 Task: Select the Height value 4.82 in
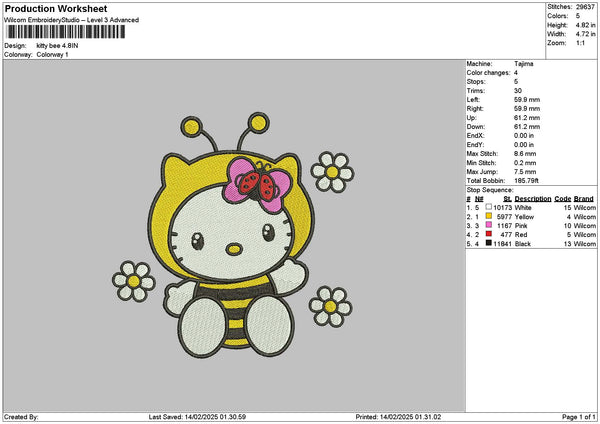click(x=585, y=25)
